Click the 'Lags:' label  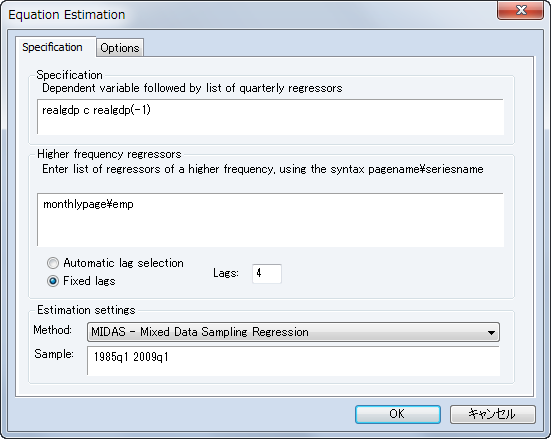[x=226, y=273]
